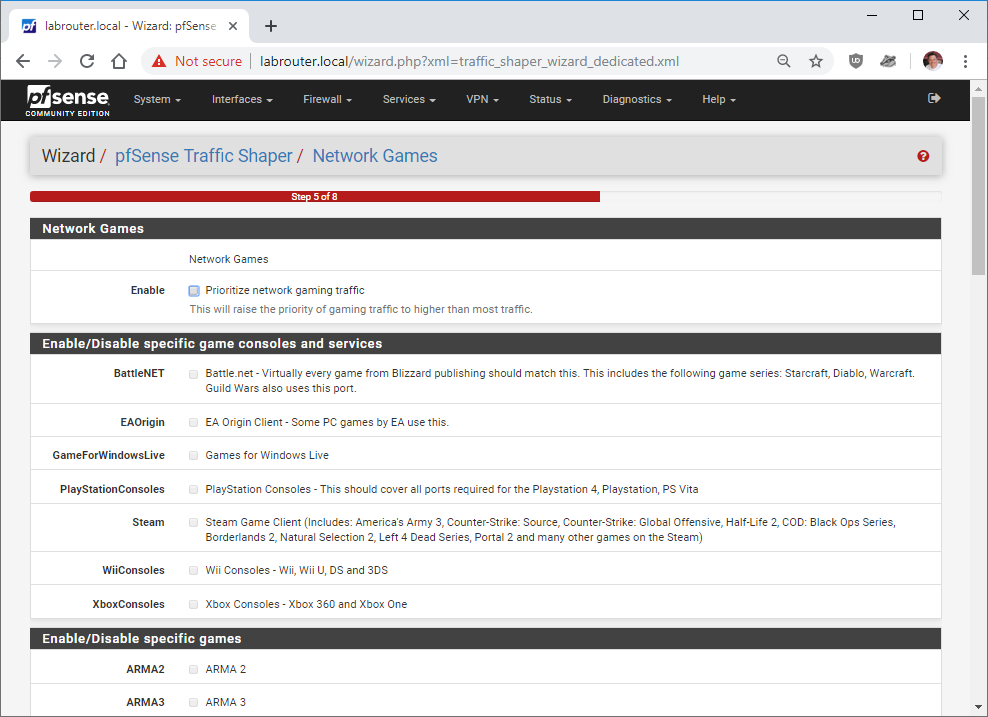Image resolution: width=988 pixels, height=717 pixels.
Task: Click the pfSense Community Edition logo
Action: pos(67,101)
